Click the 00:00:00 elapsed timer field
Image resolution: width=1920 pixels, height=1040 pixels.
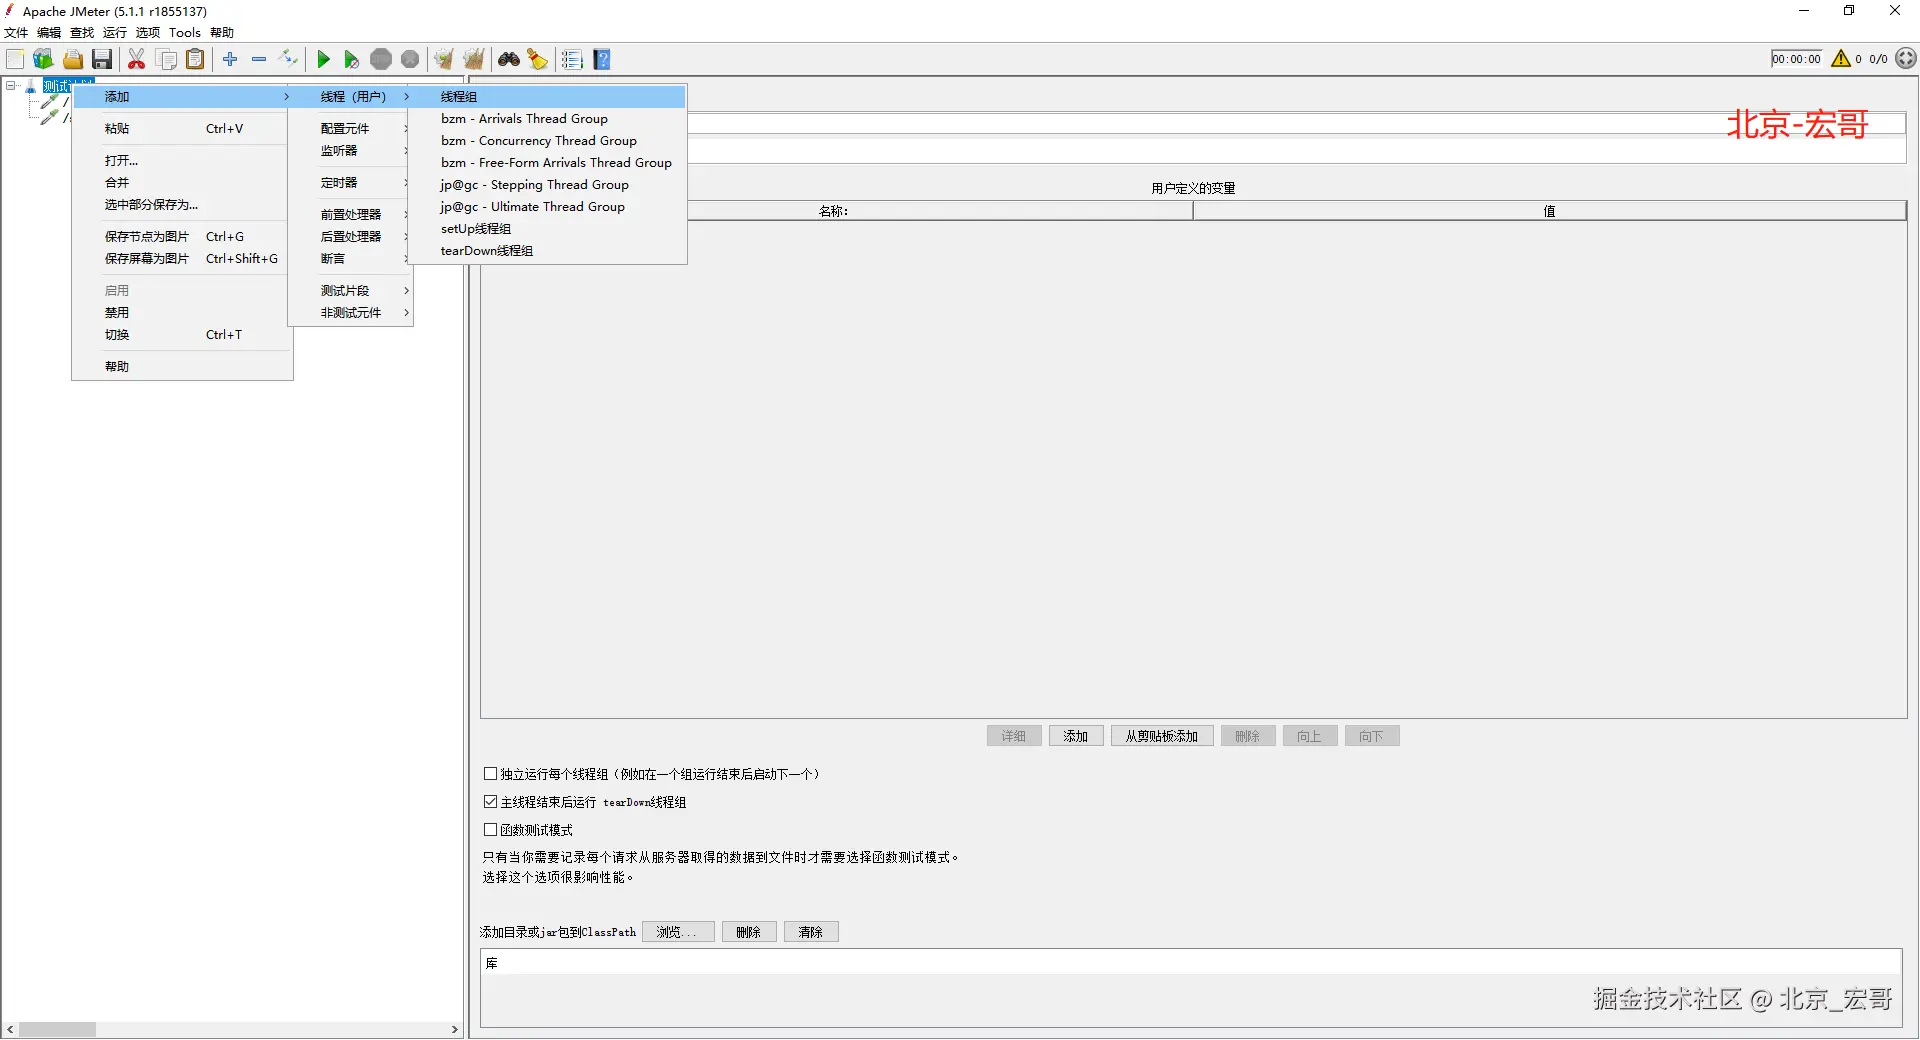[x=1797, y=59]
